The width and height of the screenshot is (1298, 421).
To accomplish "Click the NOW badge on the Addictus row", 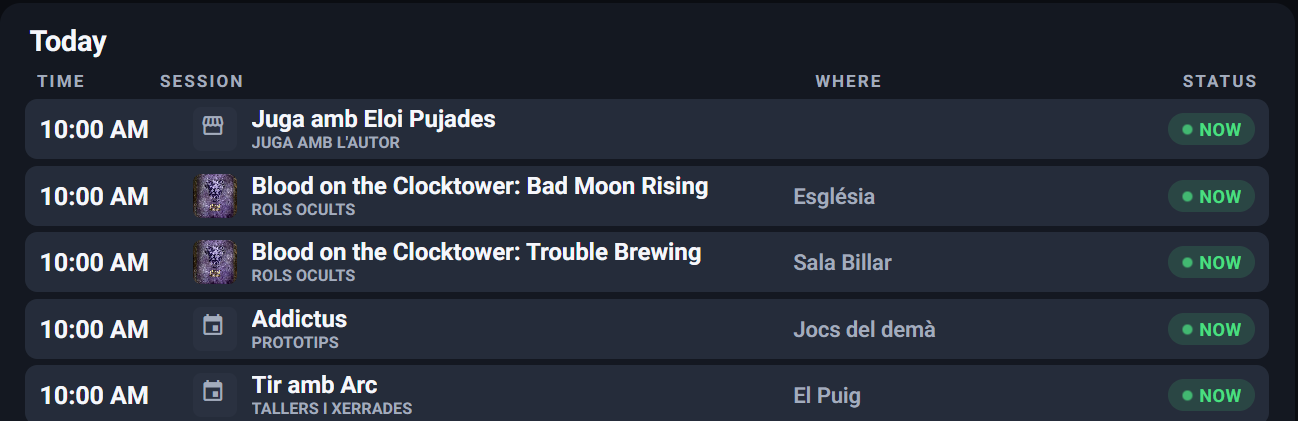I will pyautogui.click(x=1211, y=329).
